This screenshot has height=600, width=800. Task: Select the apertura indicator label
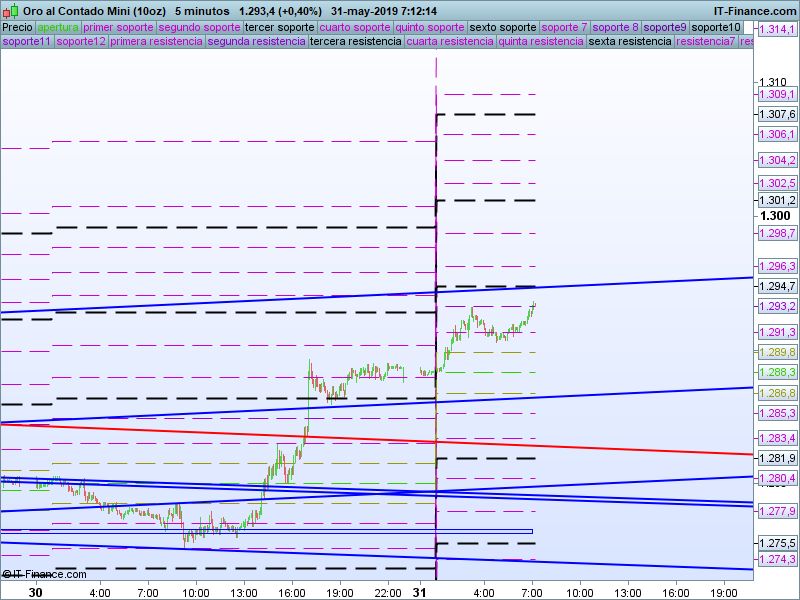tap(58, 27)
